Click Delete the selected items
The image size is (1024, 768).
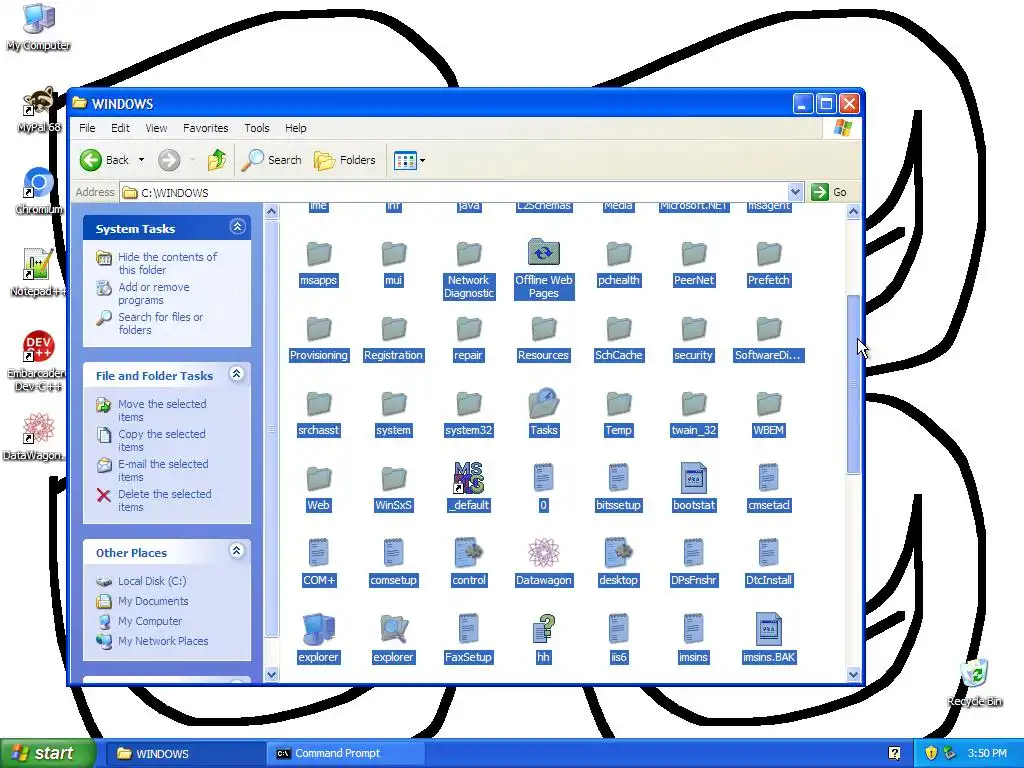pos(165,500)
